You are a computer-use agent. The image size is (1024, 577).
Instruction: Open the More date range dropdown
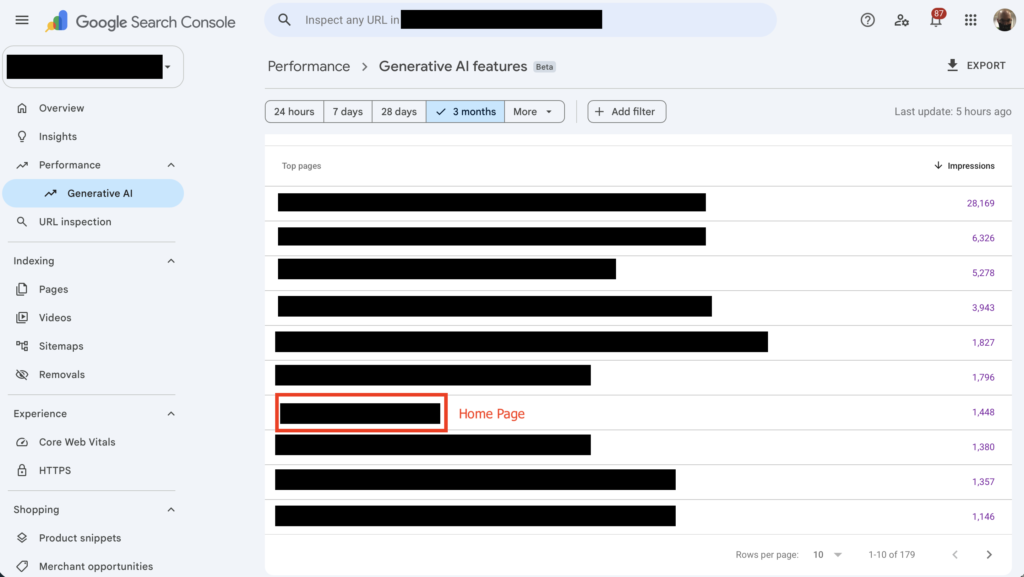click(x=534, y=112)
